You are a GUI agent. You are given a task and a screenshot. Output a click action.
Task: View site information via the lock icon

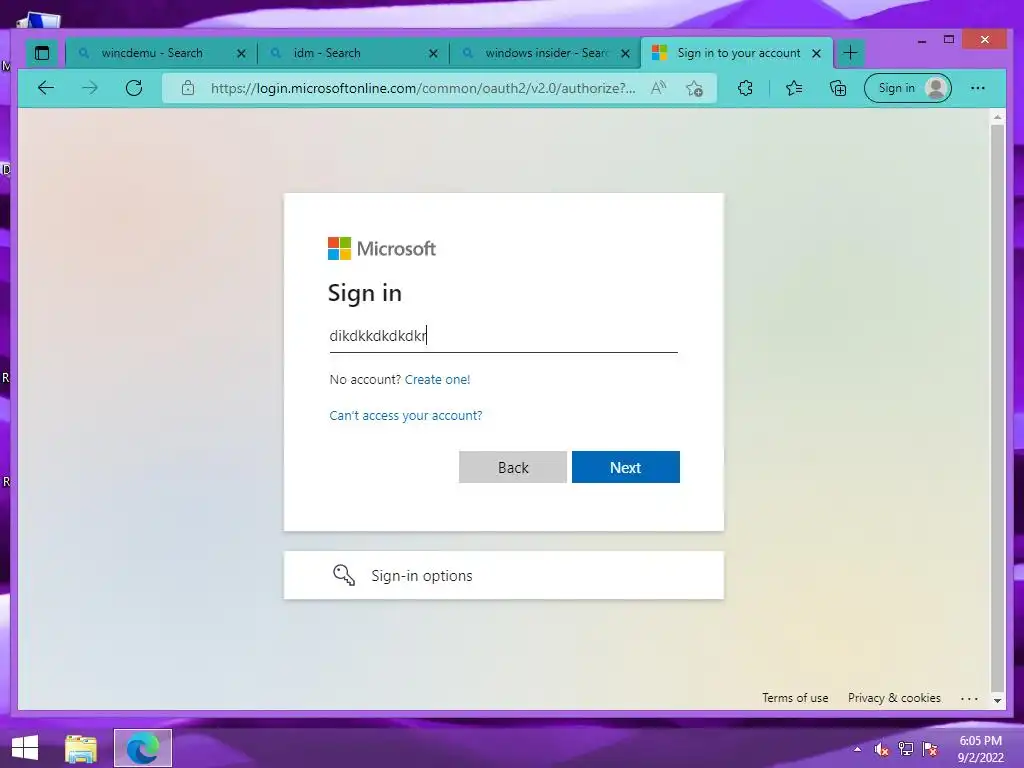[x=188, y=88]
